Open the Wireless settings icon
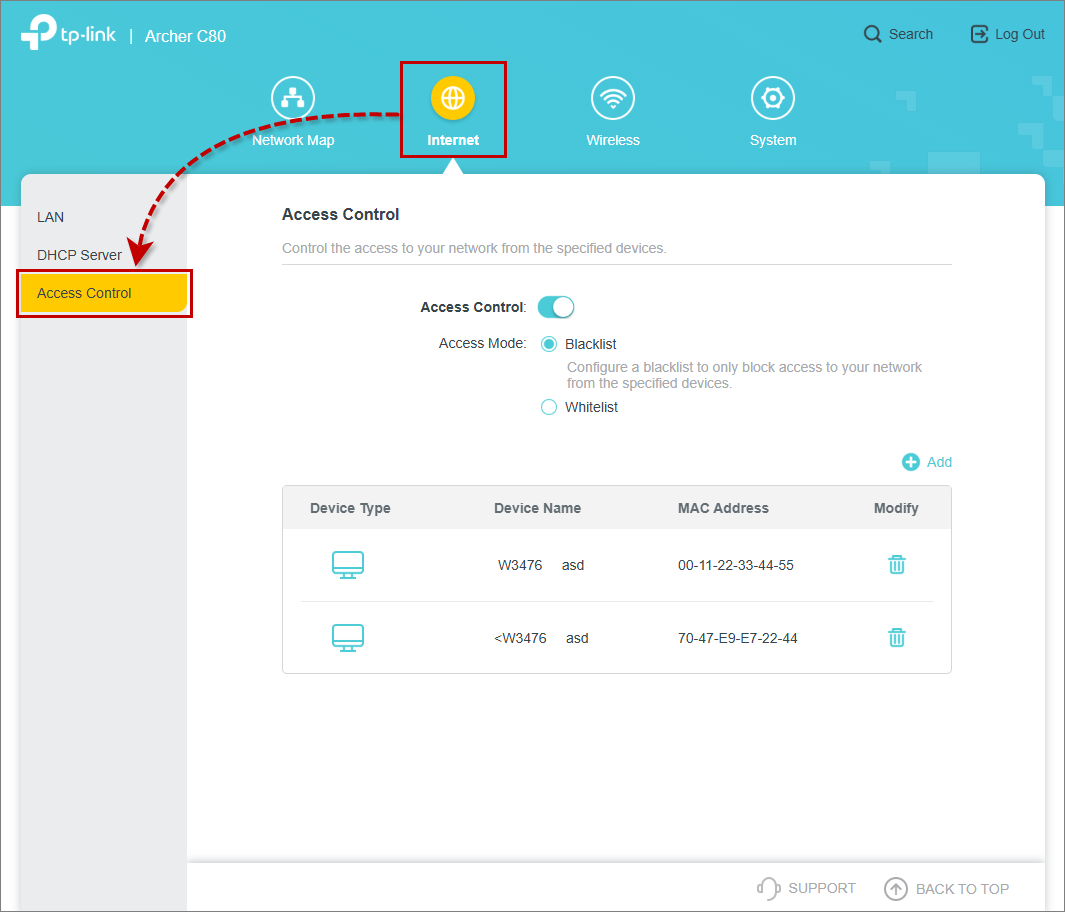 click(x=613, y=98)
